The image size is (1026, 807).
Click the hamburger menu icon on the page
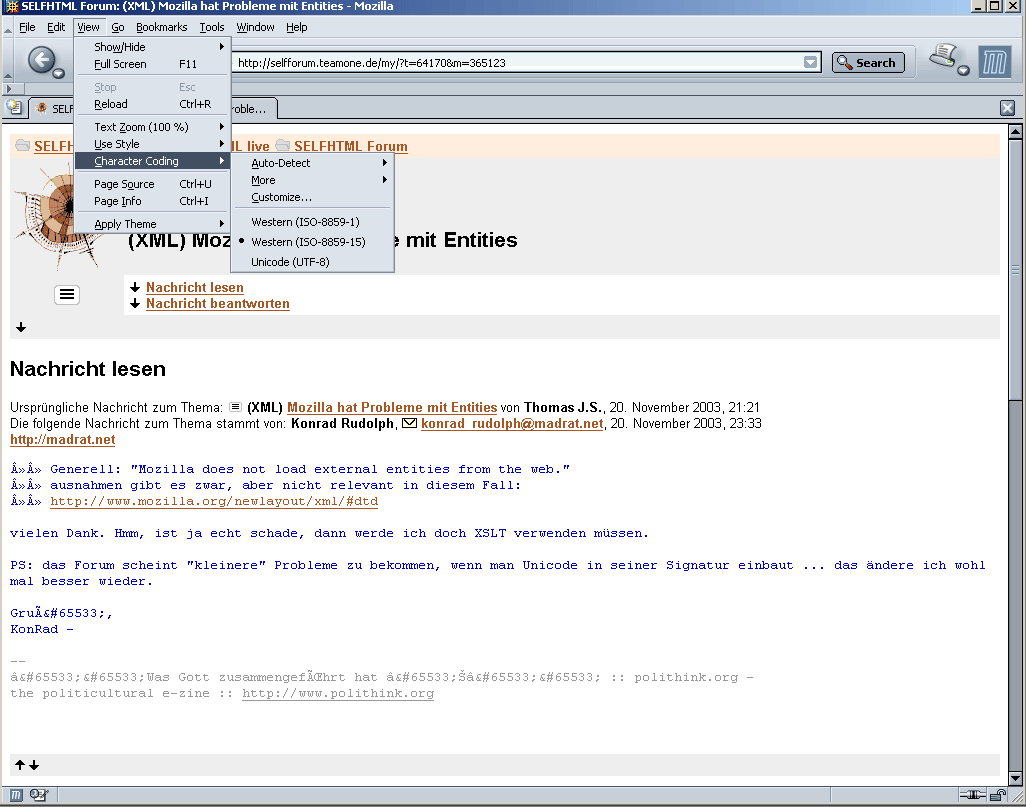tap(67, 294)
